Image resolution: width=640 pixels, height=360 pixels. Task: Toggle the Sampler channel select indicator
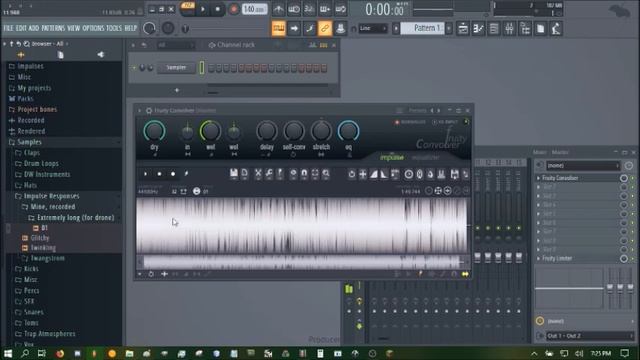(202, 68)
